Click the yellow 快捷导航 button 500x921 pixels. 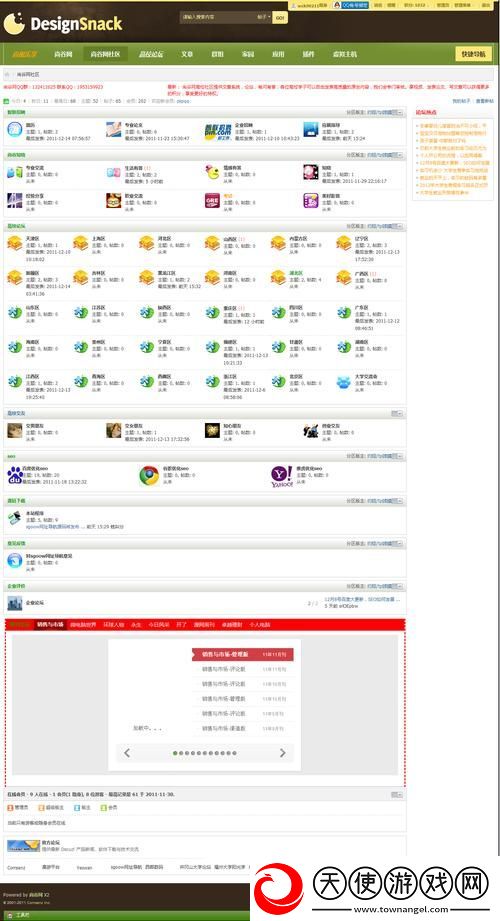pyautogui.click(x=474, y=54)
